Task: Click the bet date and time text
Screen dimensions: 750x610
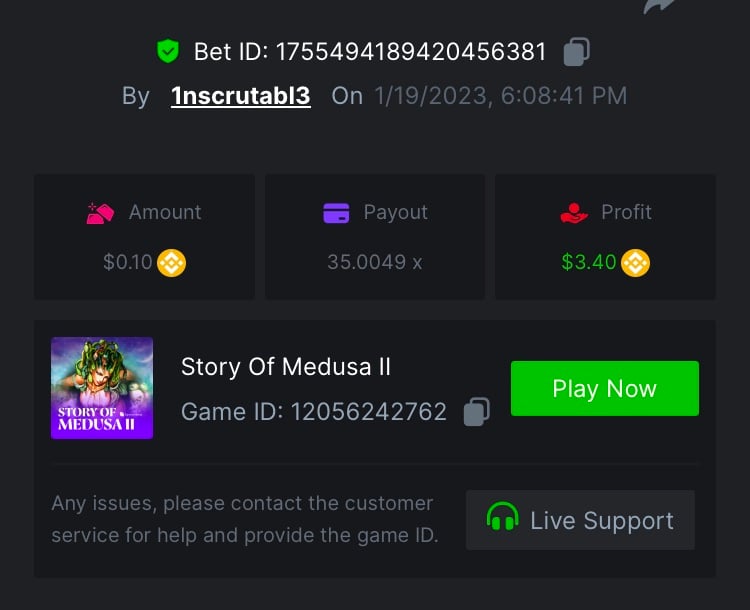Action: pos(500,96)
